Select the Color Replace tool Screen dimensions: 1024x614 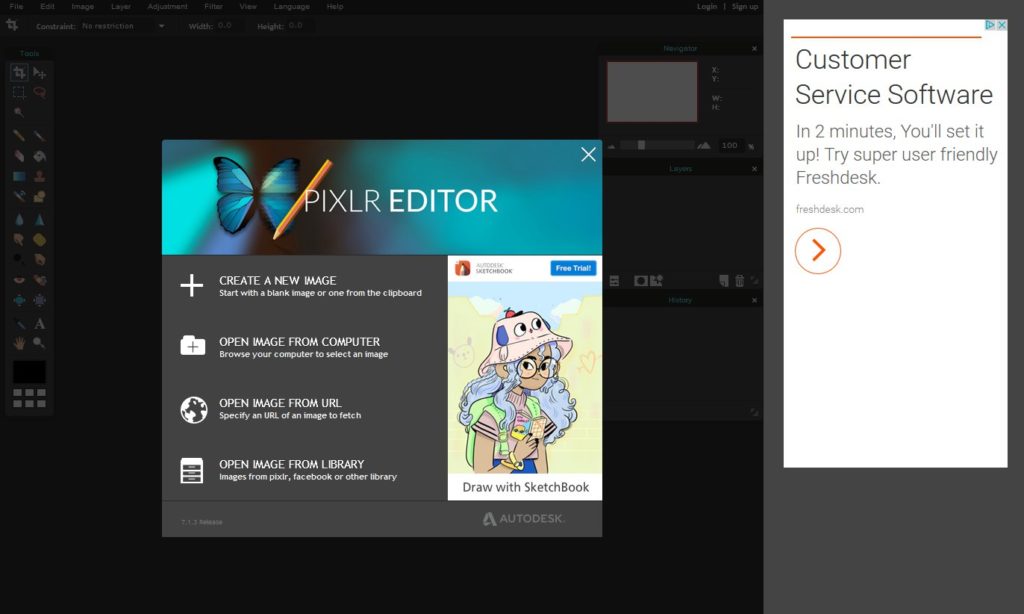pos(19,197)
